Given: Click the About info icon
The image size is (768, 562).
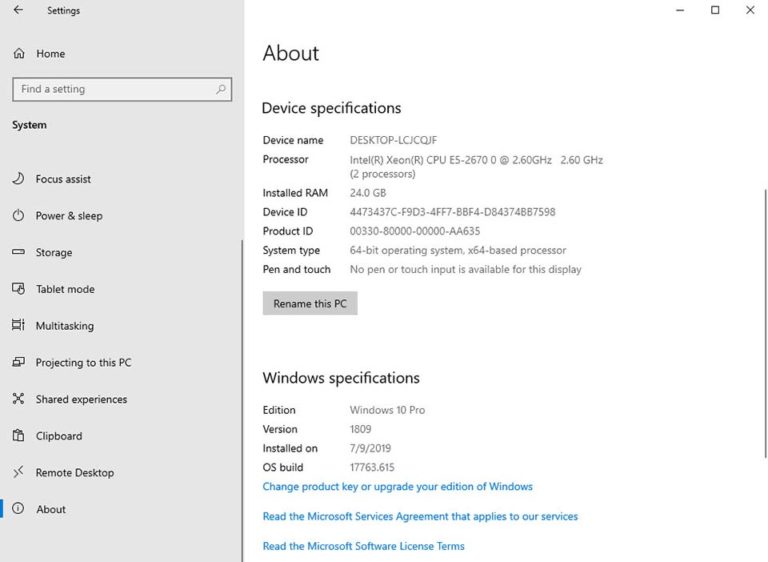Looking at the screenshot, I should point(18,509).
